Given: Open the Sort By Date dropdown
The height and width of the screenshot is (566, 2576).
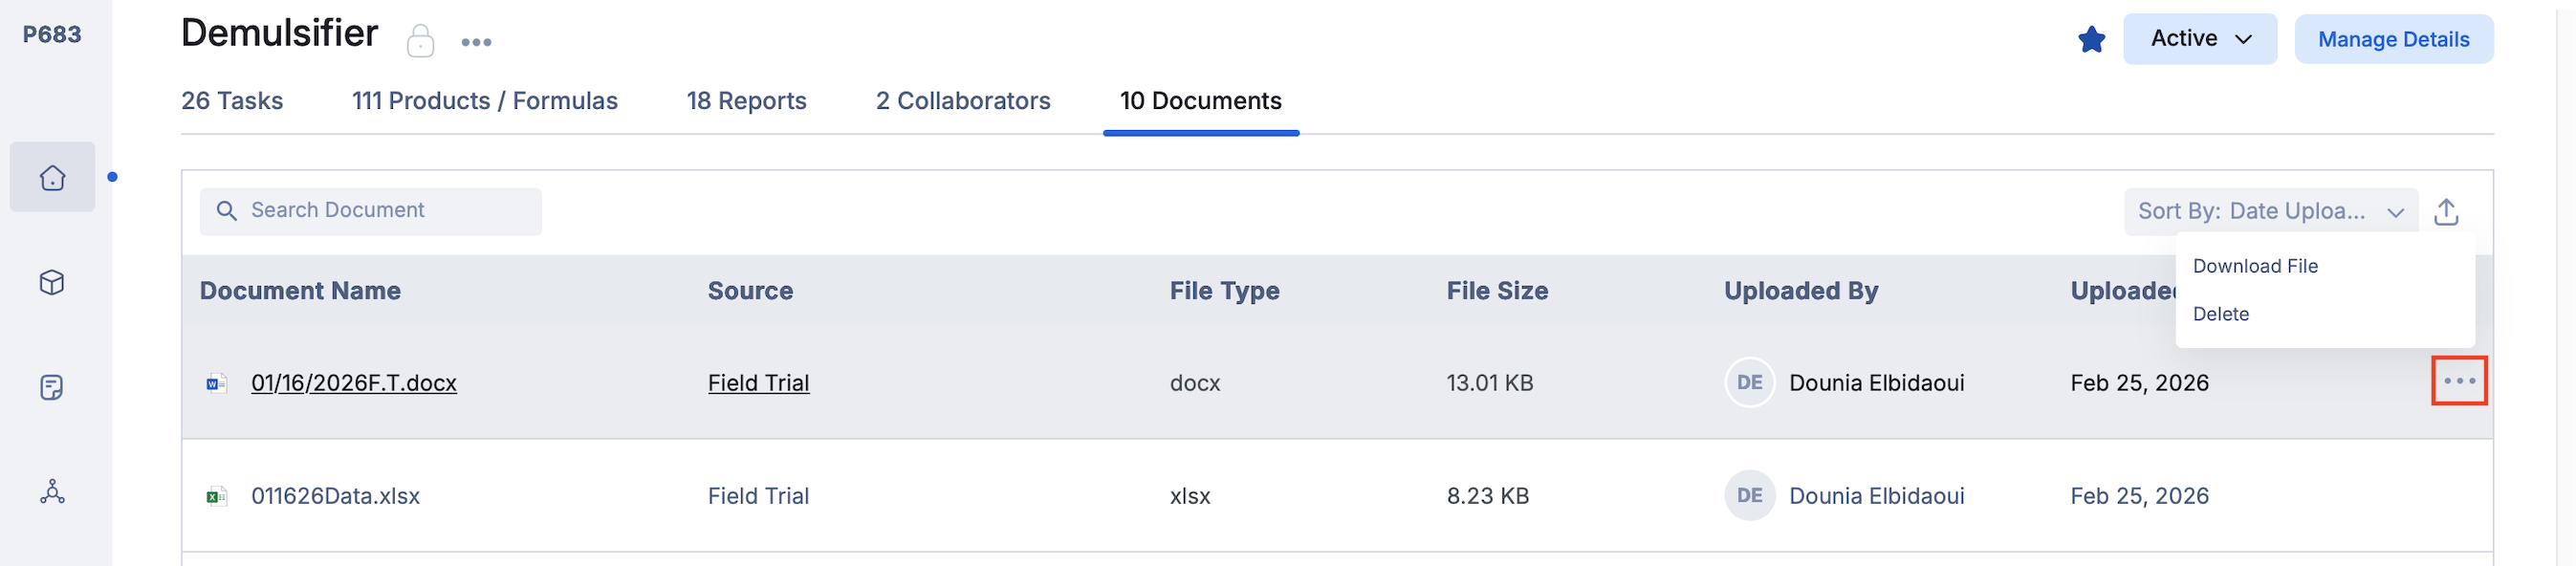Looking at the screenshot, I should [x=2270, y=212].
